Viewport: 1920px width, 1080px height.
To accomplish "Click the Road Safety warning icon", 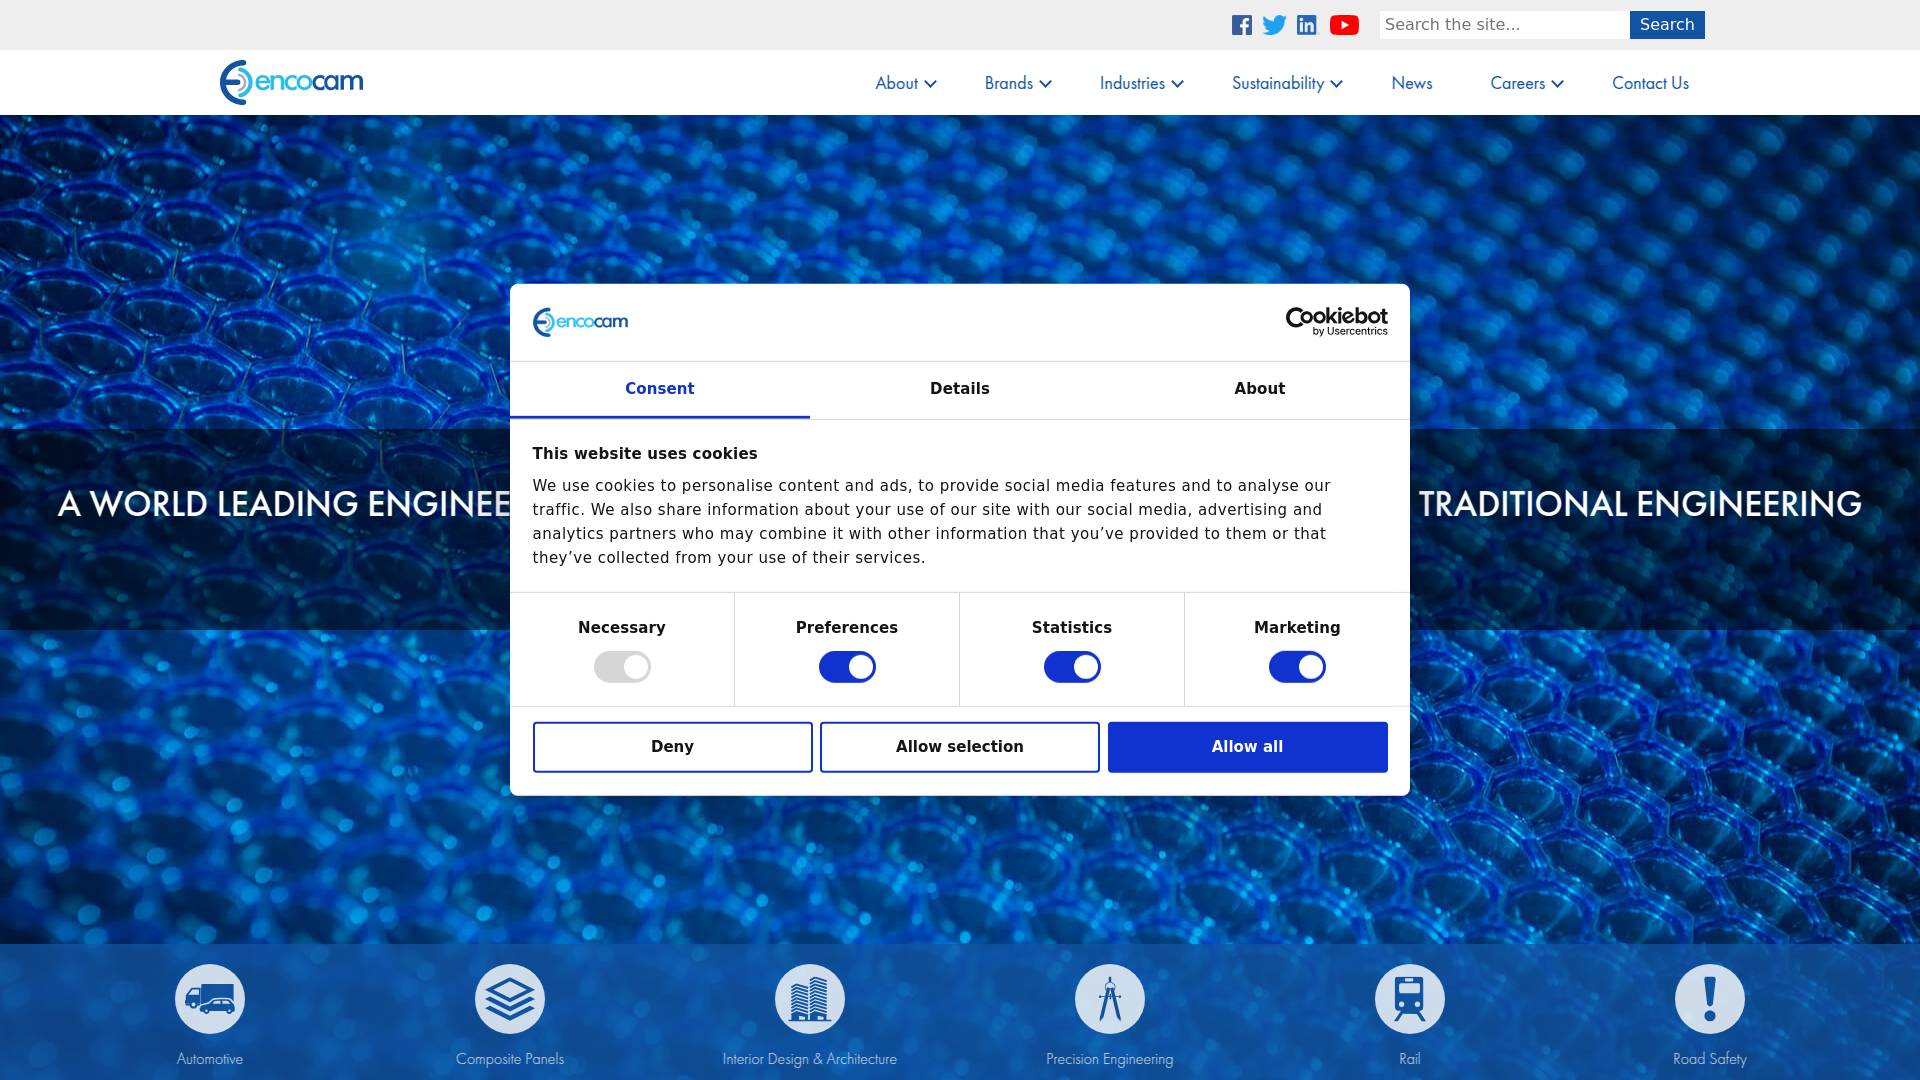I will [x=1710, y=998].
